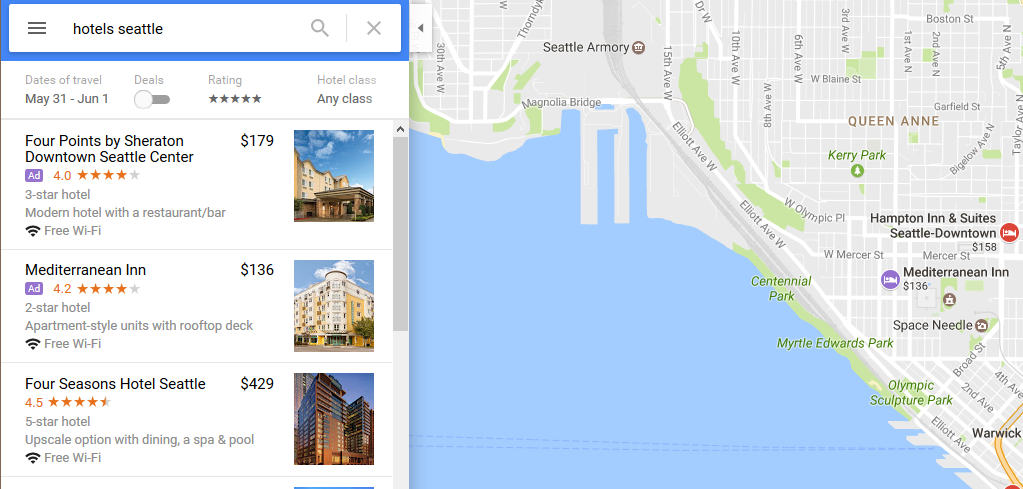
Task: Clear the search with X icon
Action: pos(374,28)
